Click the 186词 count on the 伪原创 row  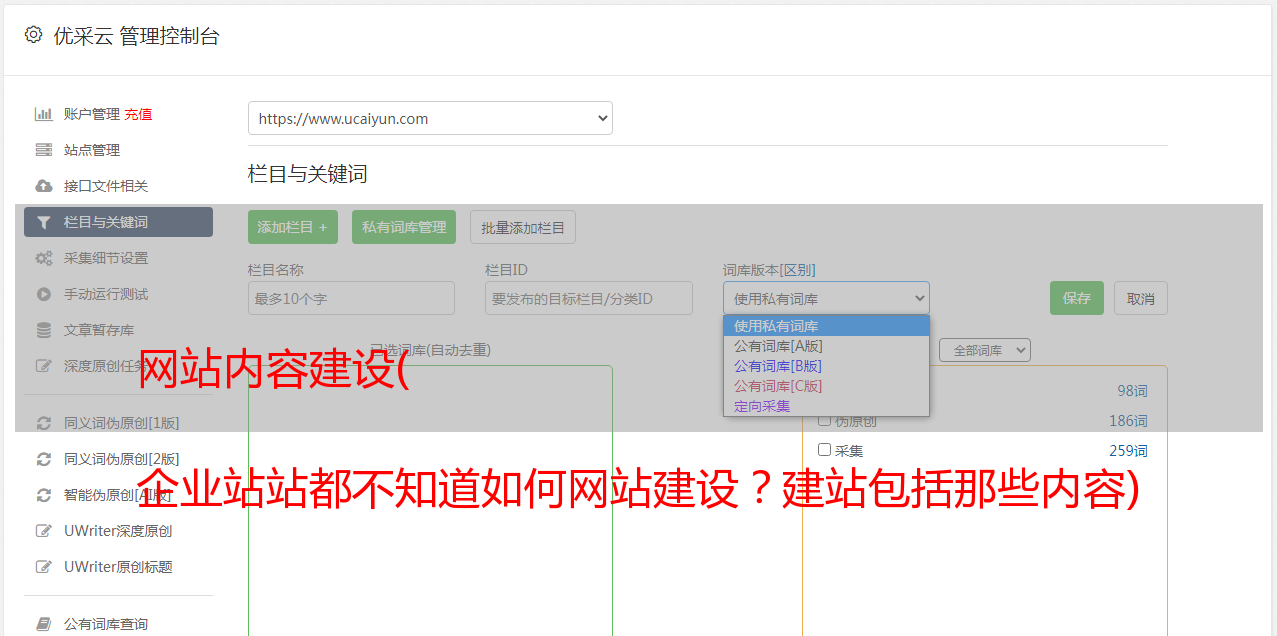(1128, 421)
